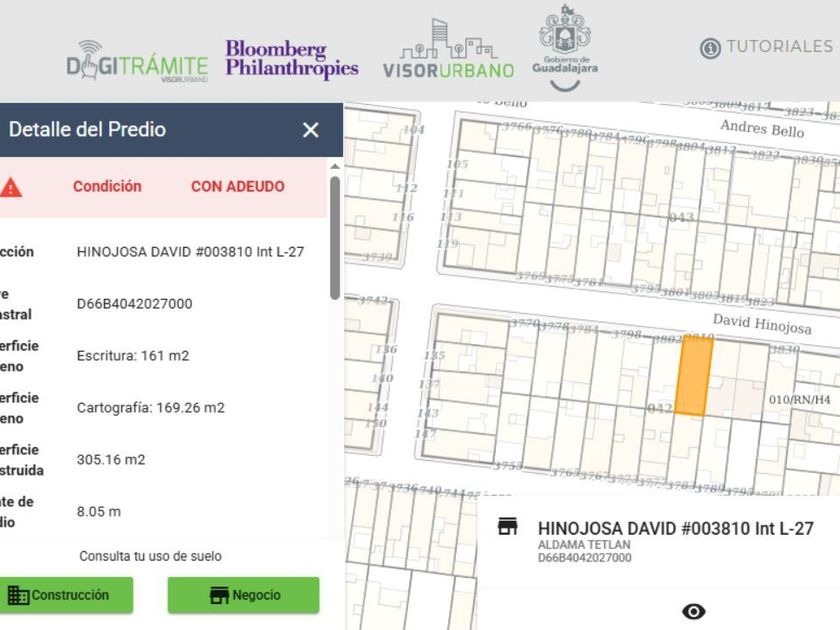
Task: Click block number 043 on the map
Action: pyautogui.click(x=681, y=218)
